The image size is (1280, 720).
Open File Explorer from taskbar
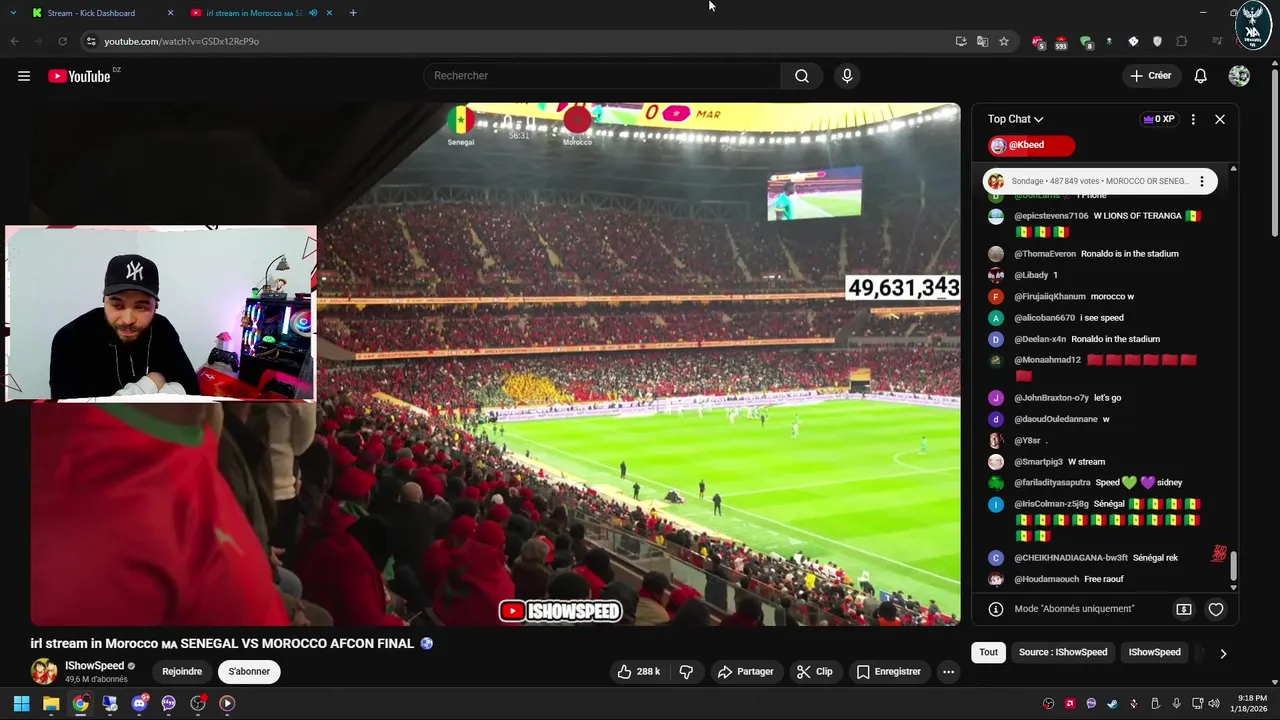click(x=51, y=703)
